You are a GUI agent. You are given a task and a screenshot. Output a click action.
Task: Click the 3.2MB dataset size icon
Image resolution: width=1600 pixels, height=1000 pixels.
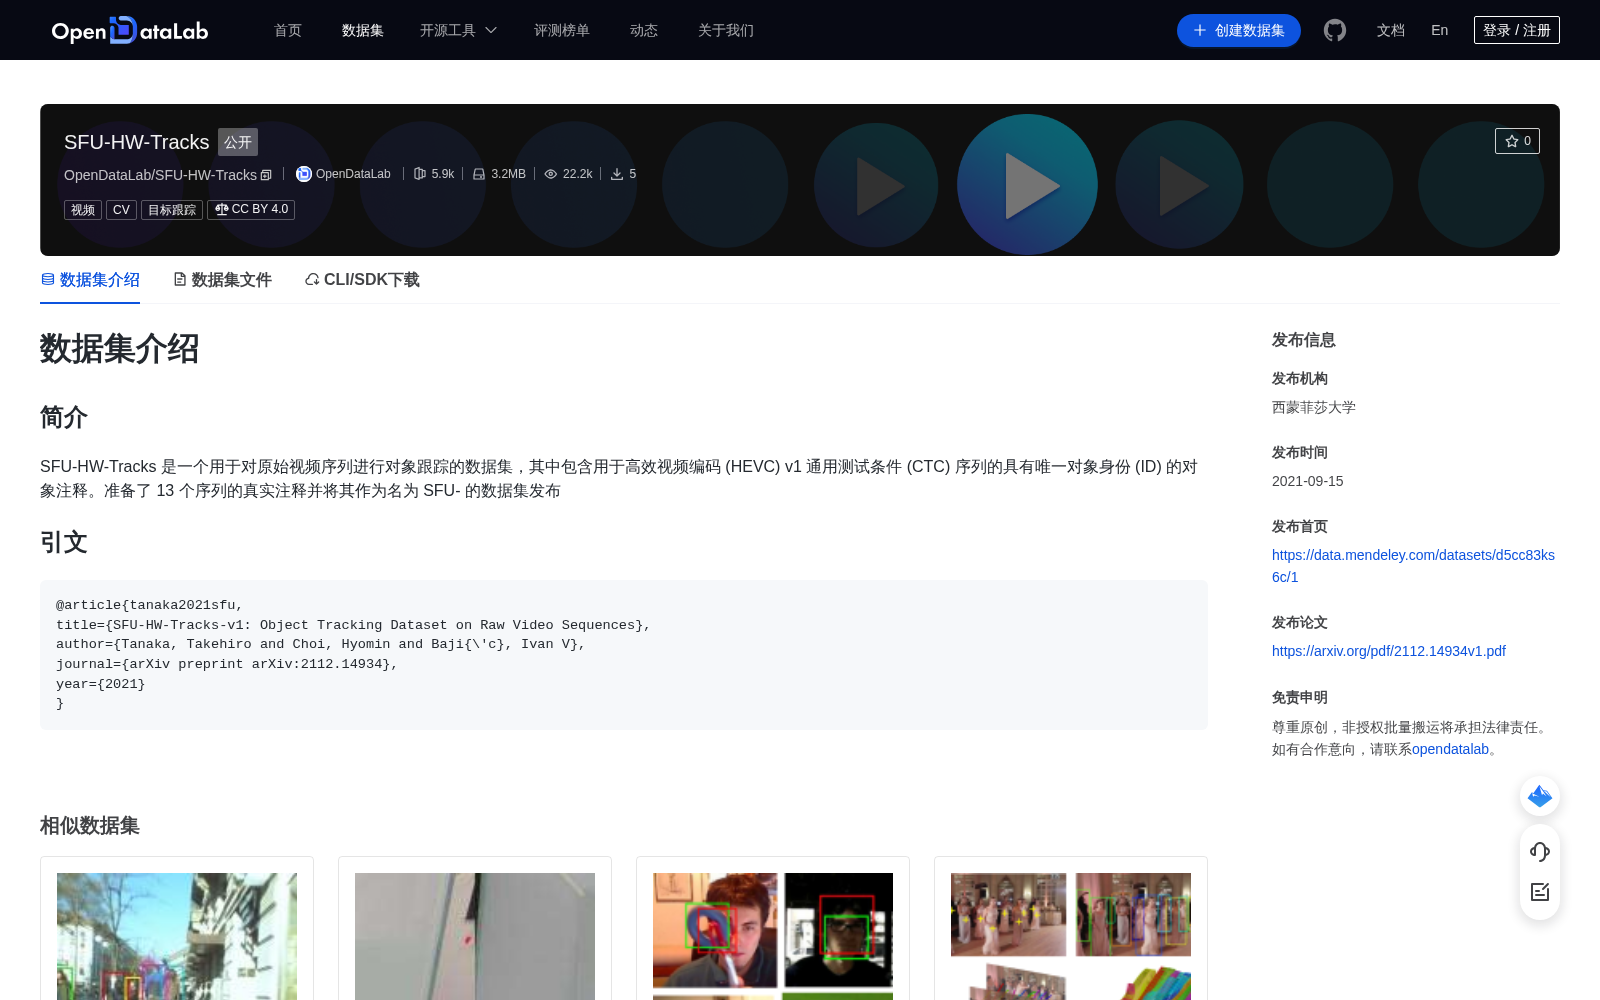click(x=479, y=174)
